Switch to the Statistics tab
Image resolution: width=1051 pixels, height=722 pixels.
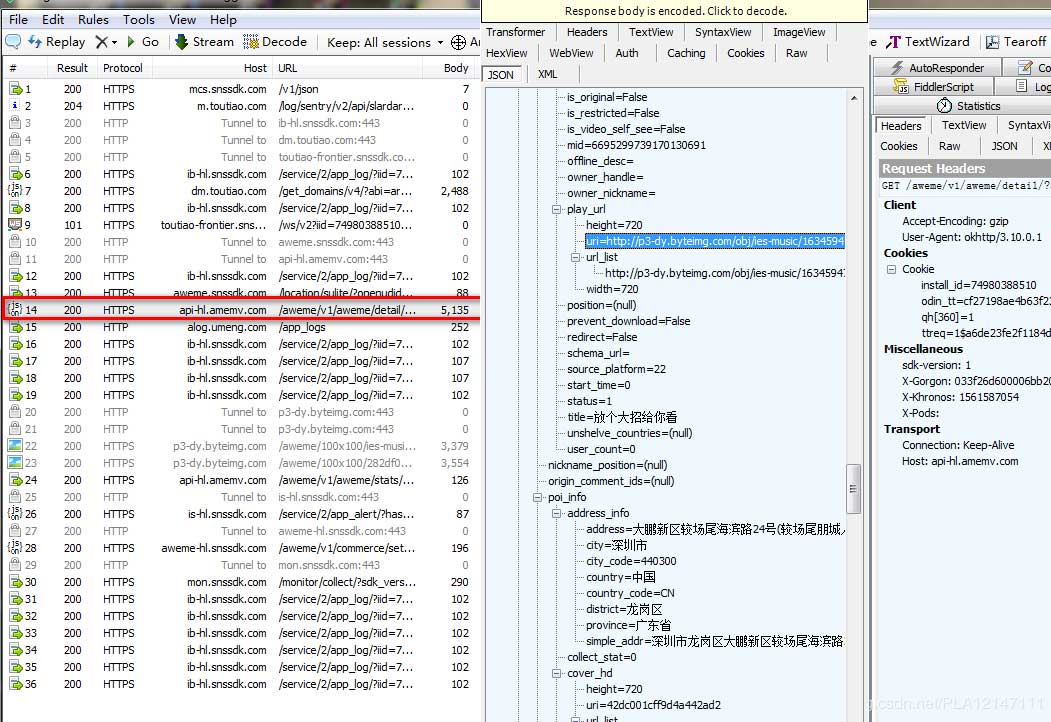click(x=969, y=106)
